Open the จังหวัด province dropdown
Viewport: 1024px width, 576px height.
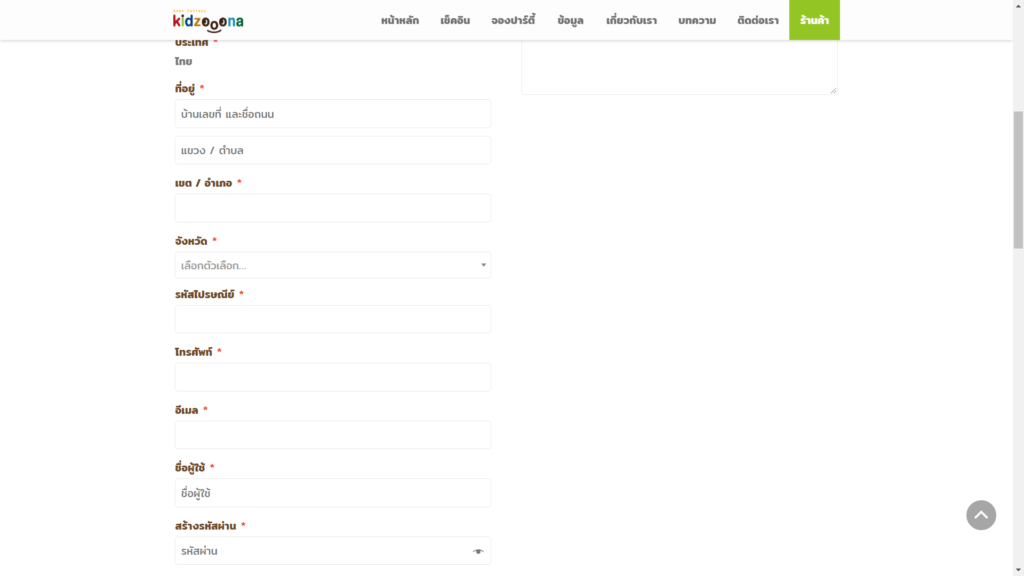point(332,265)
